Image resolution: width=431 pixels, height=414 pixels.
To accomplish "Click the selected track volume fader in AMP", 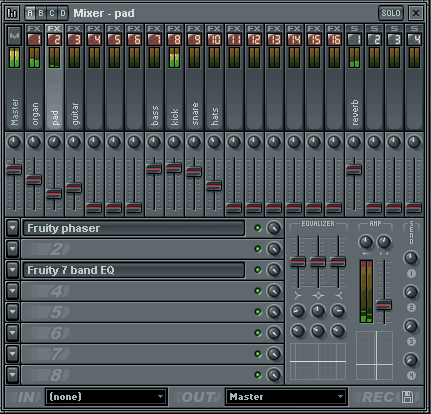I will point(384,305).
